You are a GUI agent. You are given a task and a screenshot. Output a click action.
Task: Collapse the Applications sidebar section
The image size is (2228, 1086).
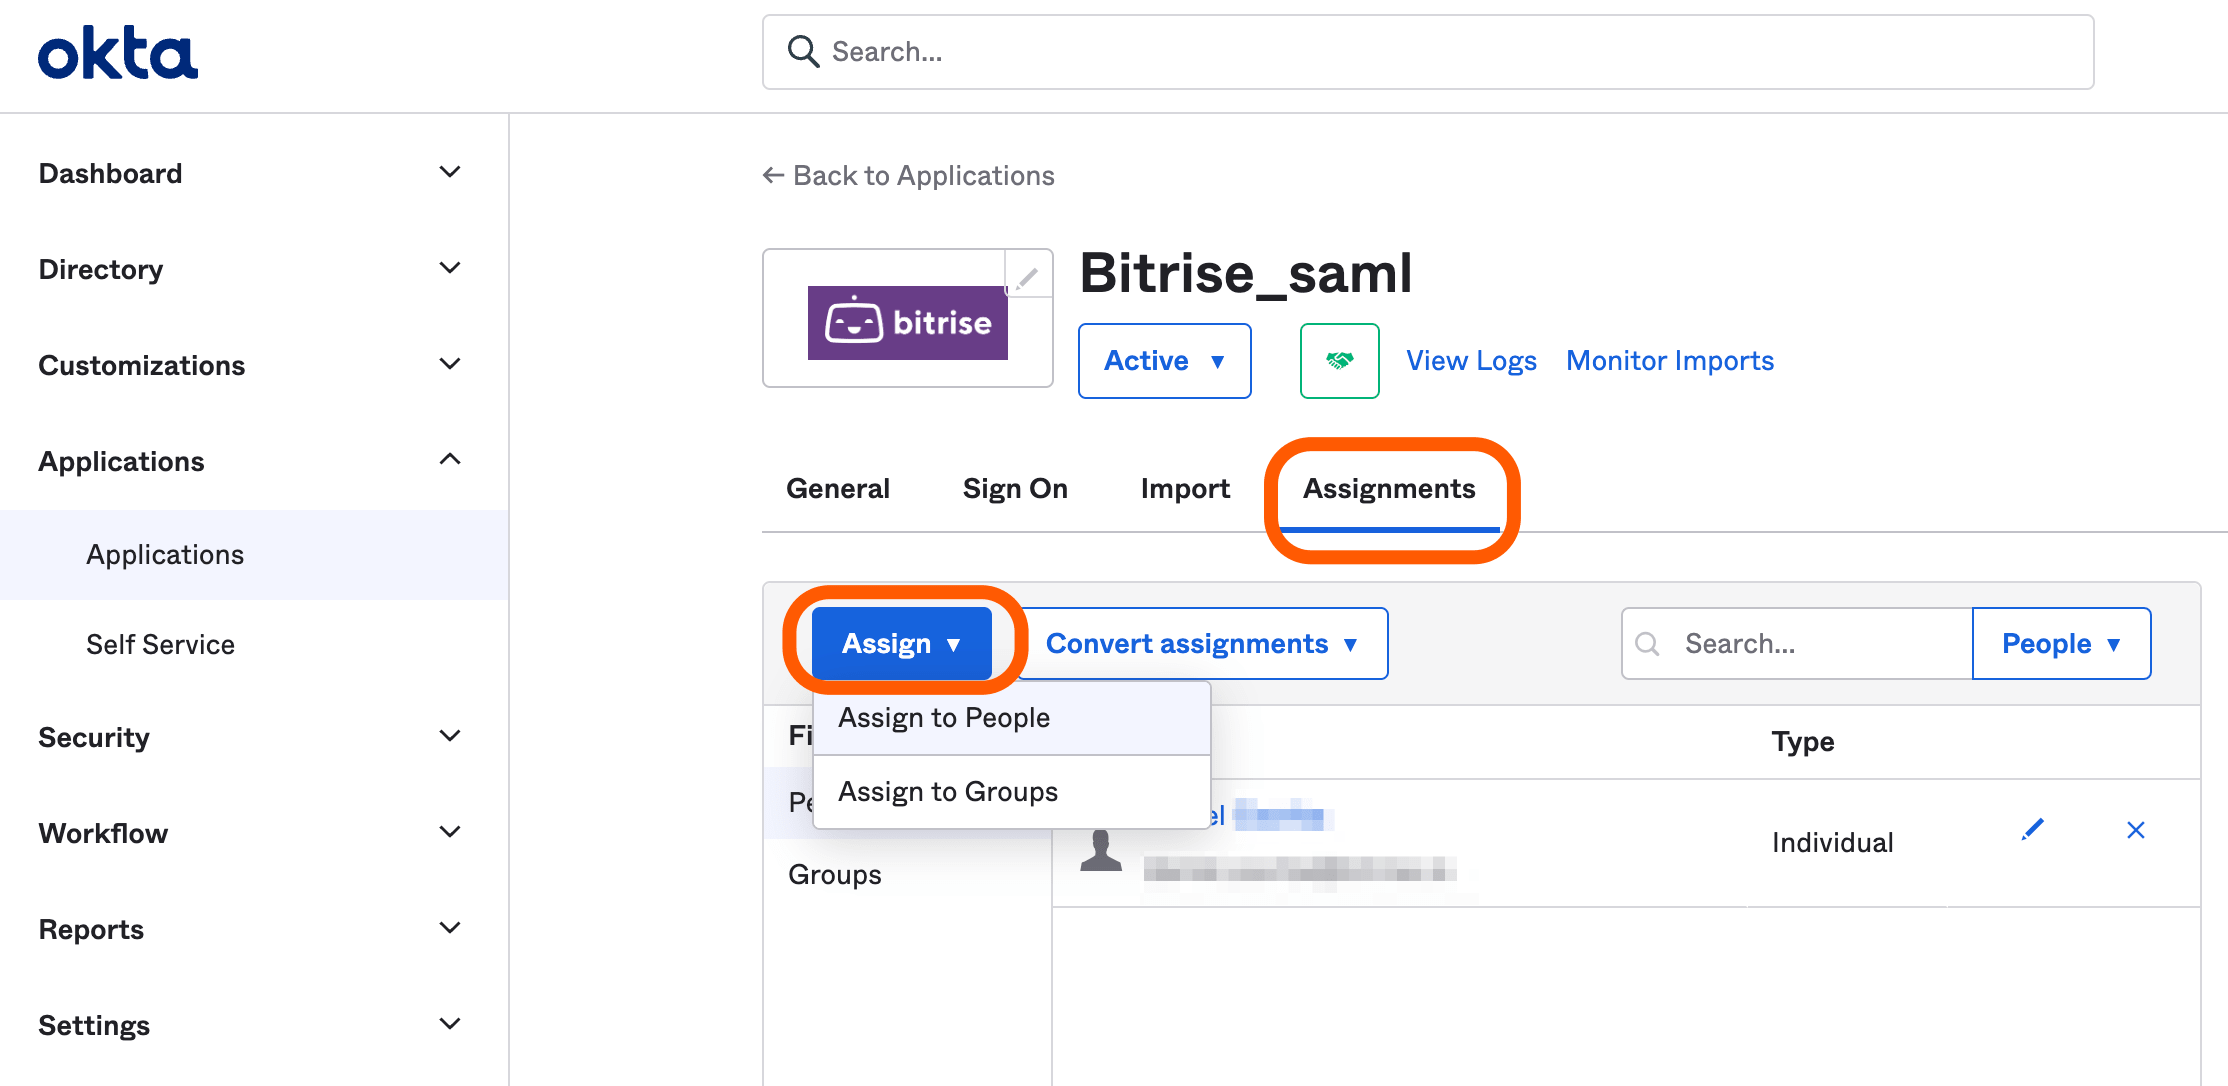coord(449,460)
